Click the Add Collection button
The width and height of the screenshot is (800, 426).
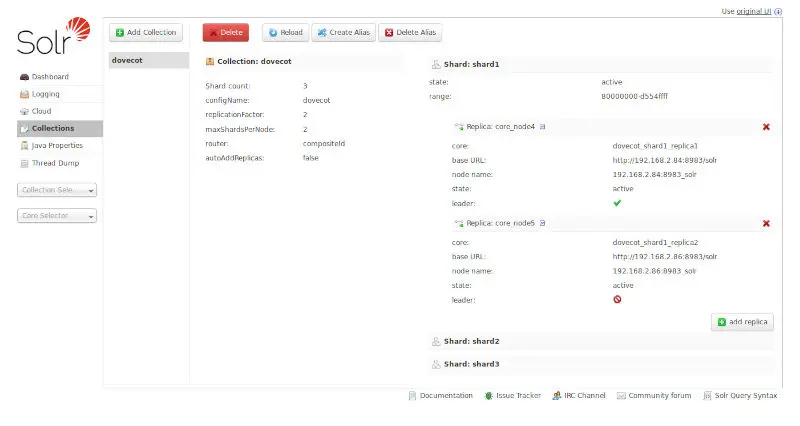click(146, 32)
